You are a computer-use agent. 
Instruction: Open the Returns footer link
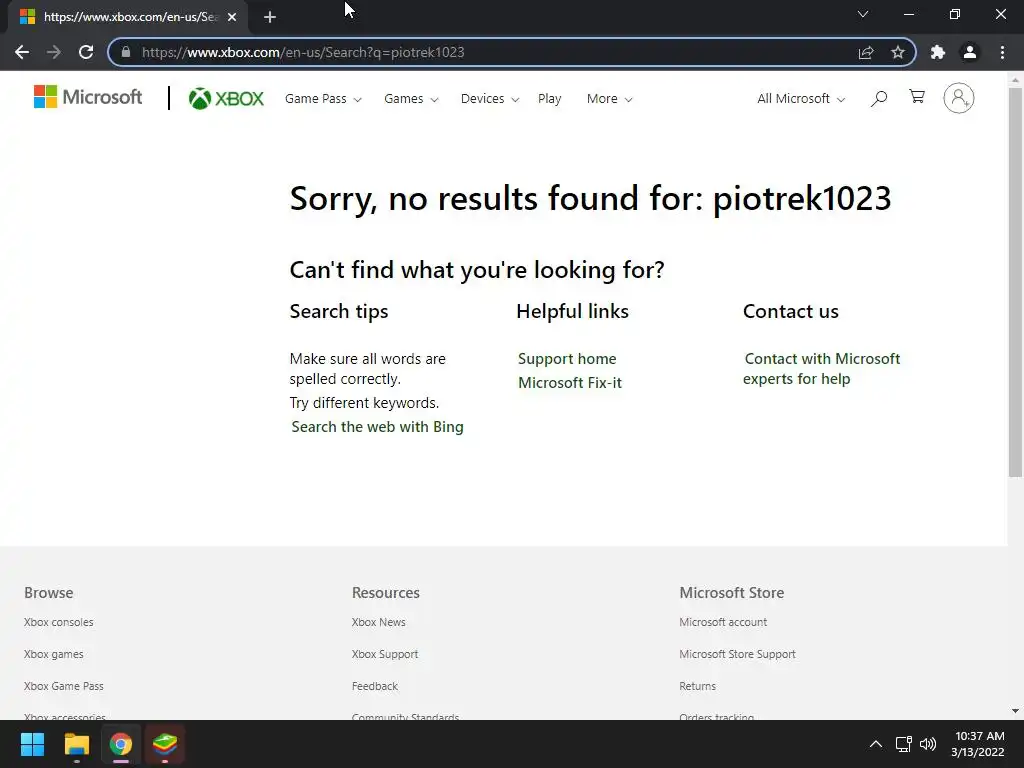pyautogui.click(x=697, y=686)
